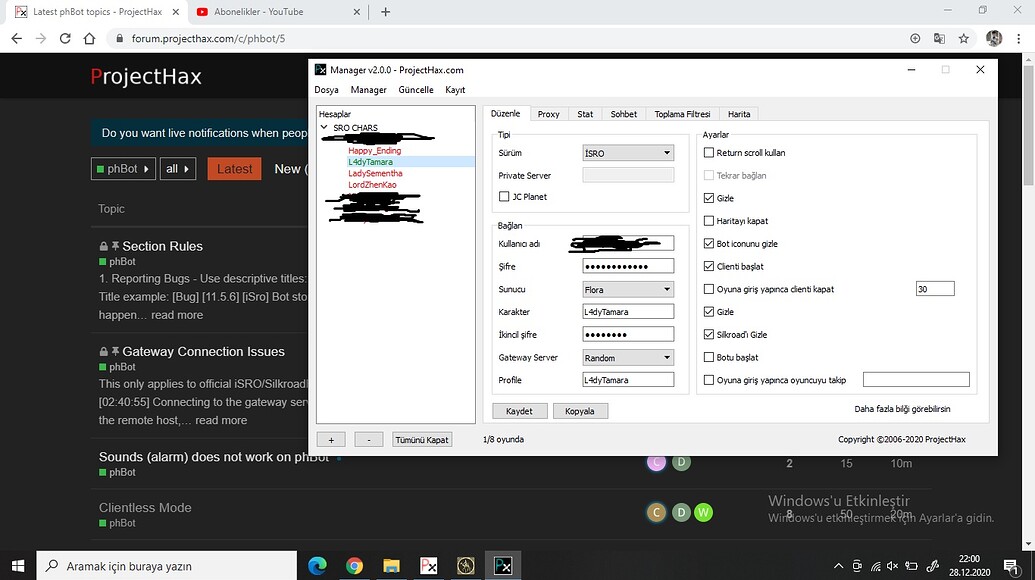Activate the teal Px Manager taskbar icon
Image resolution: width=1035 pixels, height=580 pixels.
(x=503, y=565)
